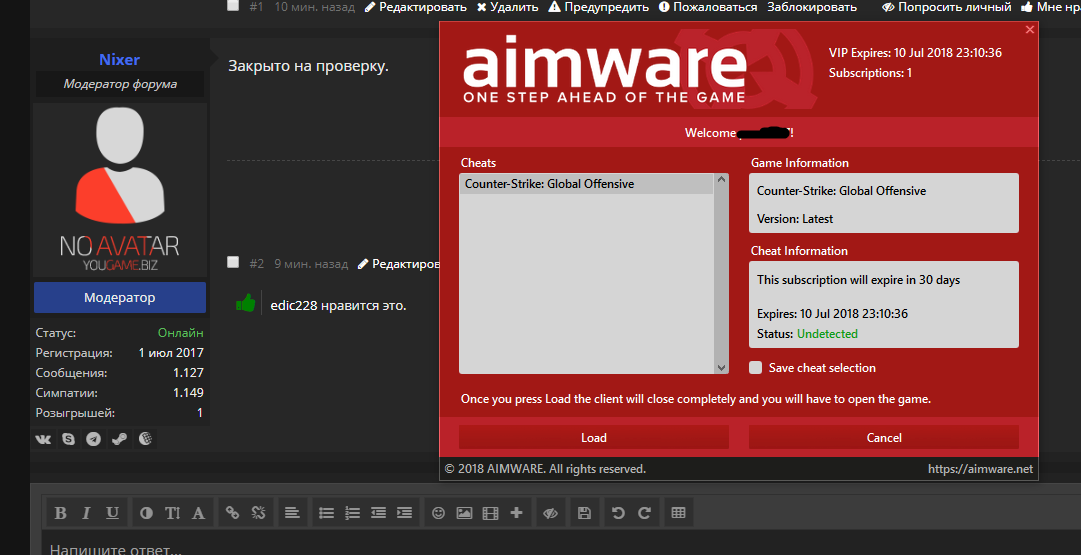Click the Симпатии count 1.149

[188, 393]
